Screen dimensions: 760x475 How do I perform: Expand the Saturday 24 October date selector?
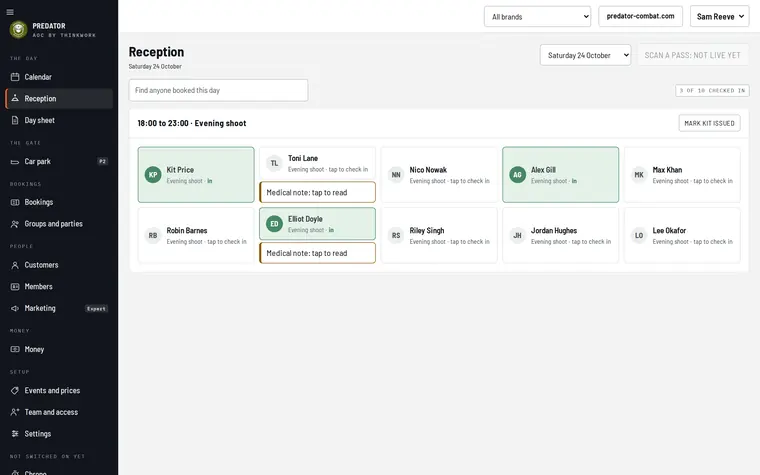click(x=586, y=55)
